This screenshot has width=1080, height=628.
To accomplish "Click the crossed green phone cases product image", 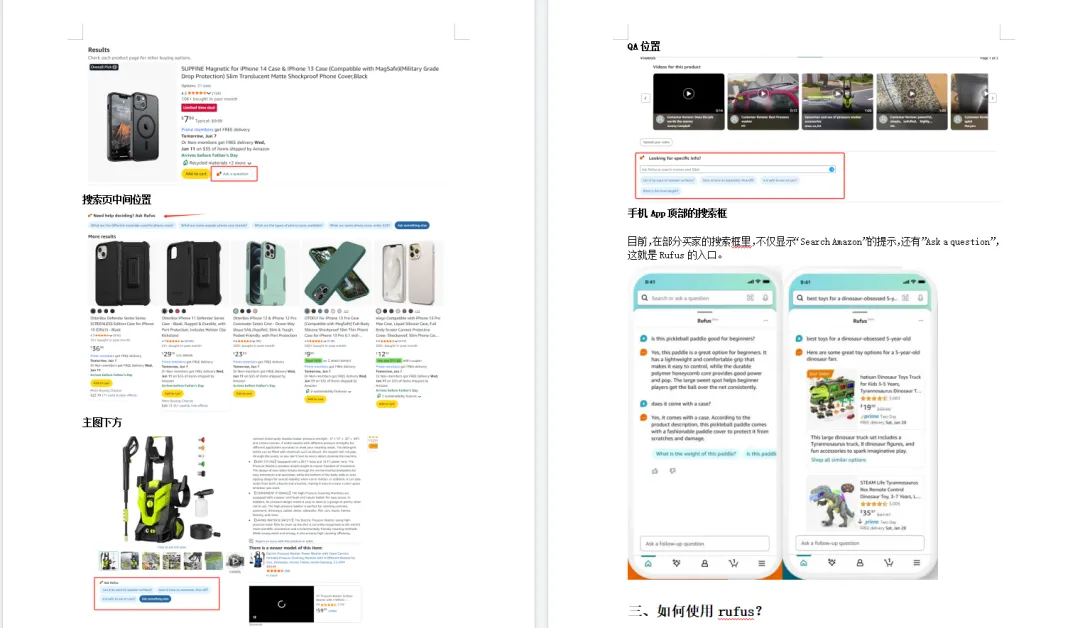I will click(x=337, y=273).
